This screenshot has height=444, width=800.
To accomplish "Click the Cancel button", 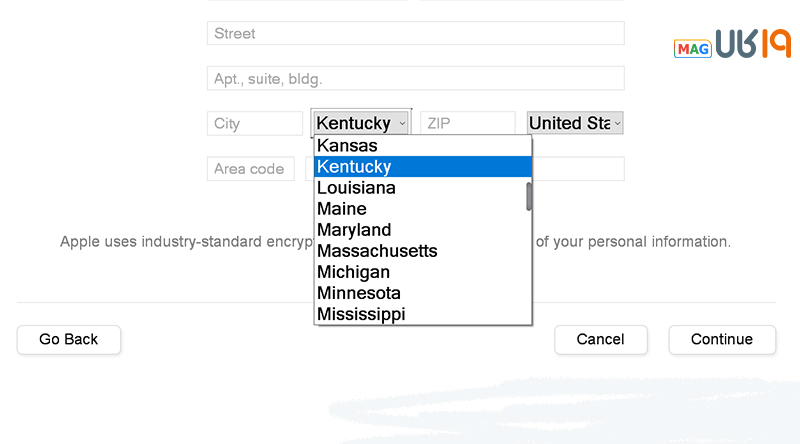I will (x=601, y=339).
